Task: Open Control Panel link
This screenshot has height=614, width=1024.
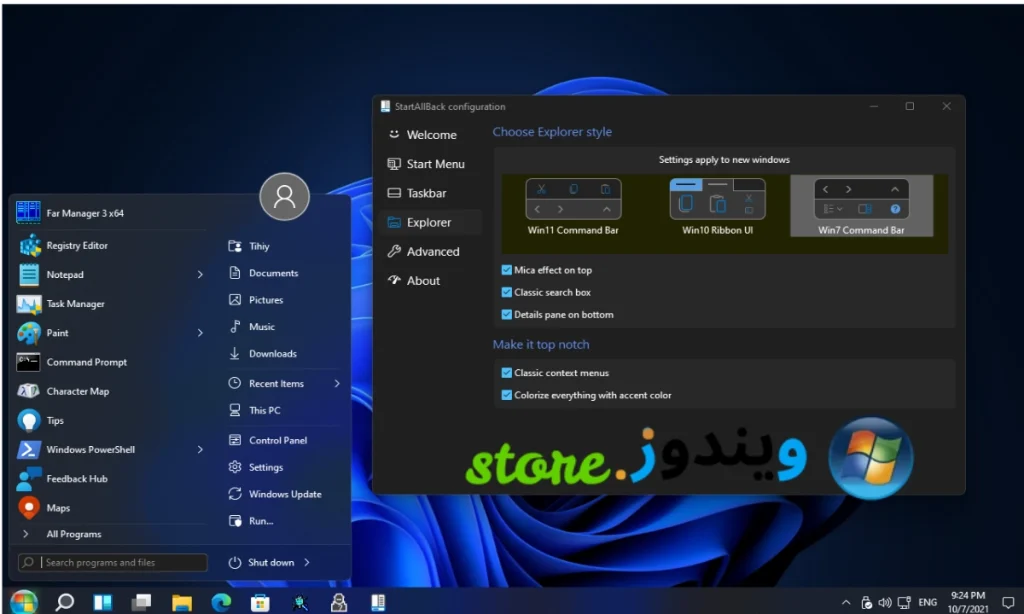Action: pos(277,440)
